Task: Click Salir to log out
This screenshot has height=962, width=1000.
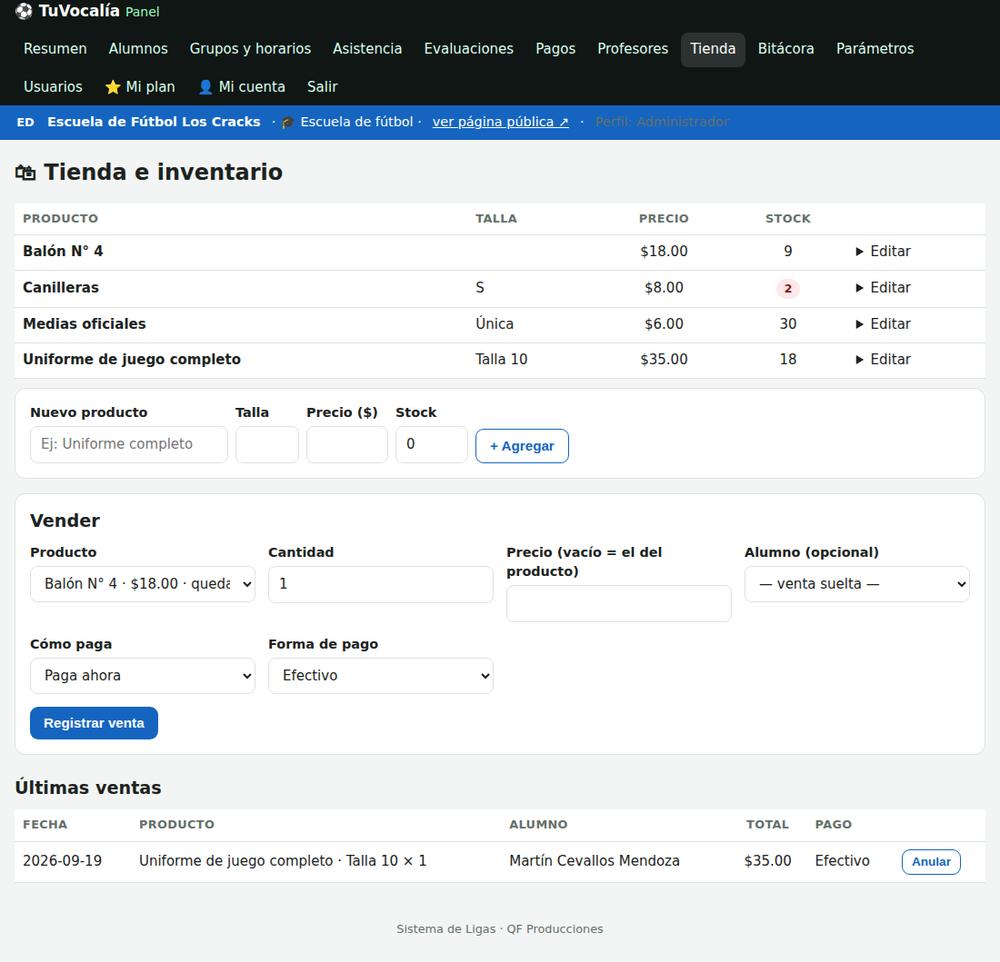Action: pyautogui.click(x=322, y=87)
